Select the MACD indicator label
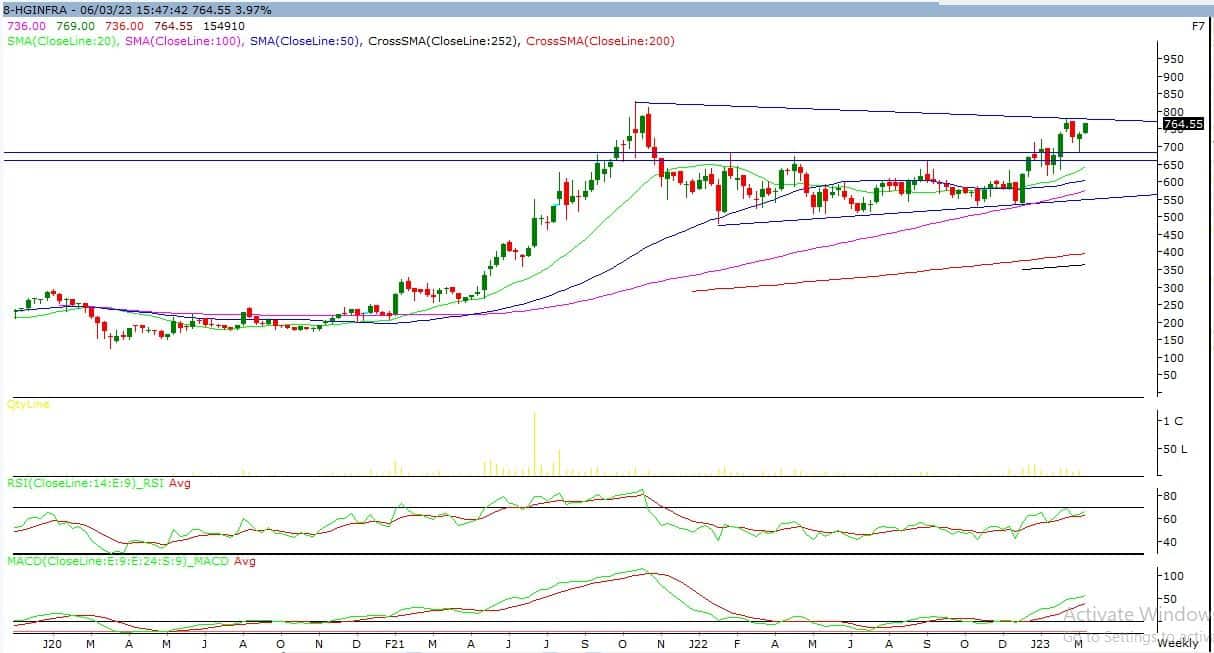The height and width of the screenshot is (653, 1214). click(x=117, y=561)
